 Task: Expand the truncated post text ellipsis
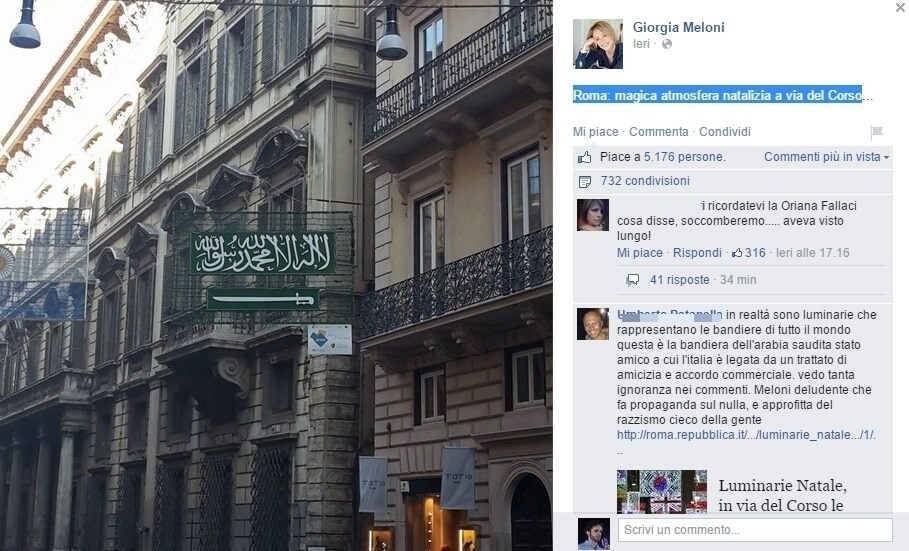pos(868,96)
